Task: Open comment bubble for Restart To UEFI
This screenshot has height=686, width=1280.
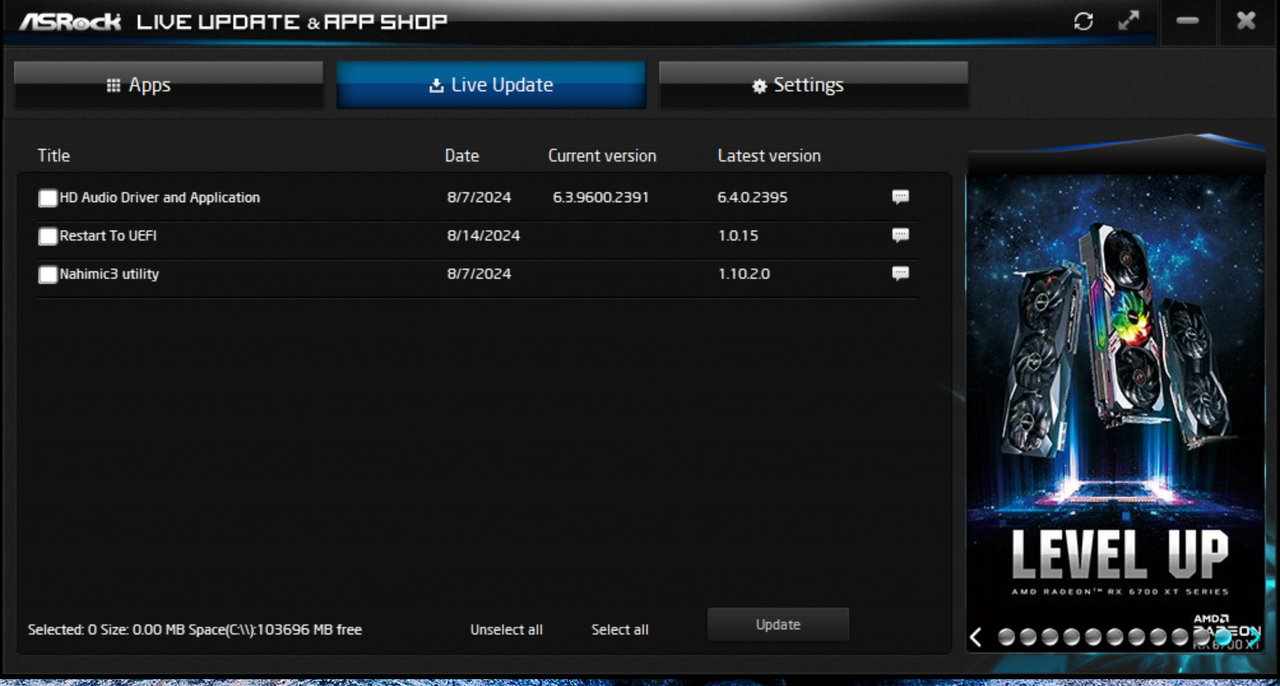Action: 900,235
